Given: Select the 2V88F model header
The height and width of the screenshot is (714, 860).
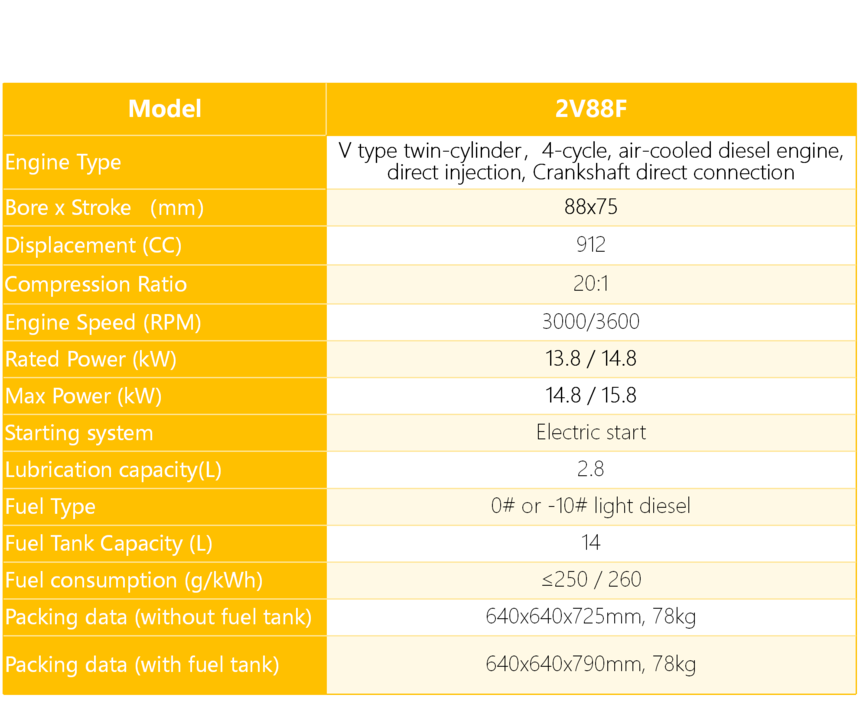Looking at the screenshot, I should coord(590,109).
